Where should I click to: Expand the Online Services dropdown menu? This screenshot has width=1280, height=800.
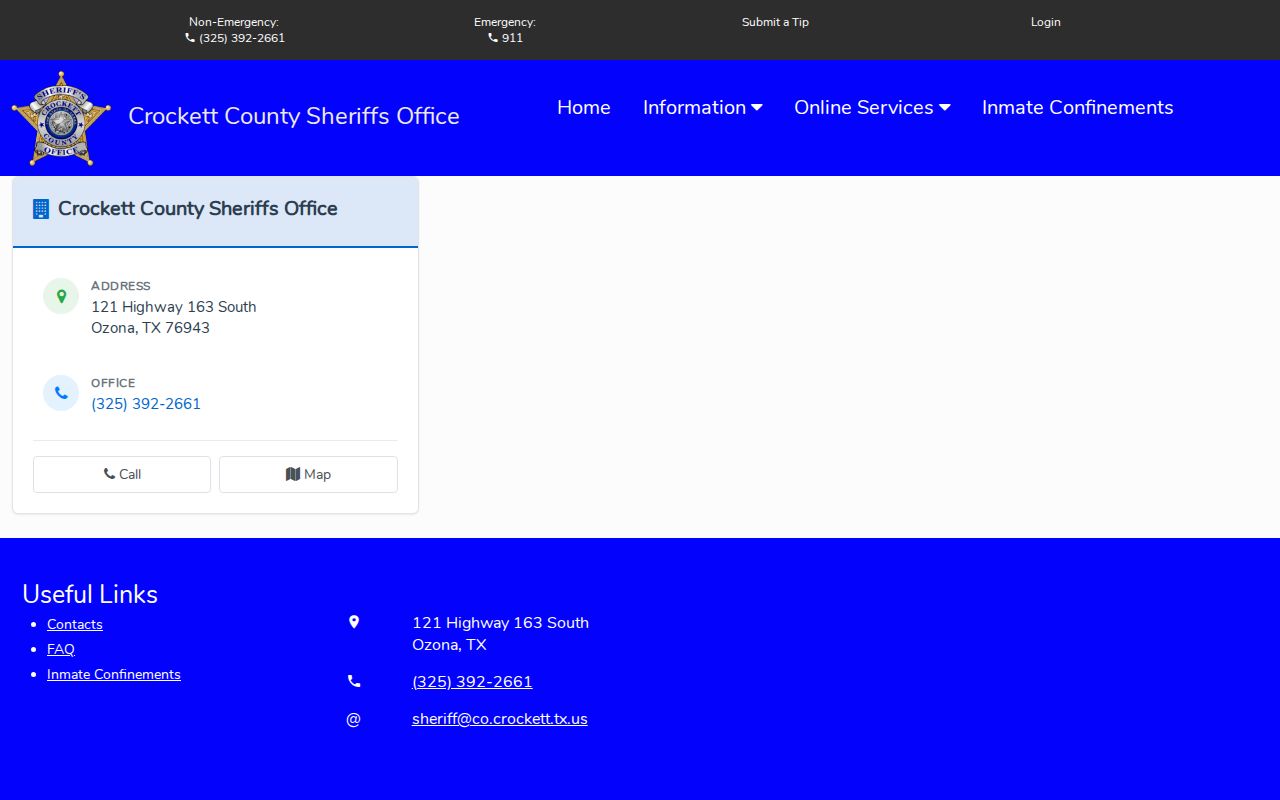pyautogui.click(x=872, y=107)
